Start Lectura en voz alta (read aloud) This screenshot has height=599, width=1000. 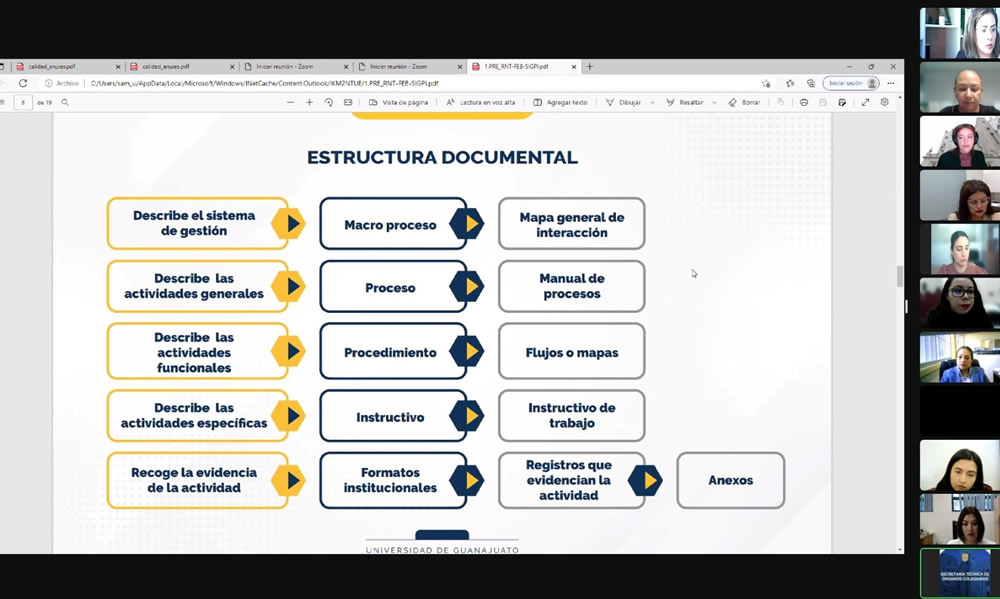pos(480,102)
